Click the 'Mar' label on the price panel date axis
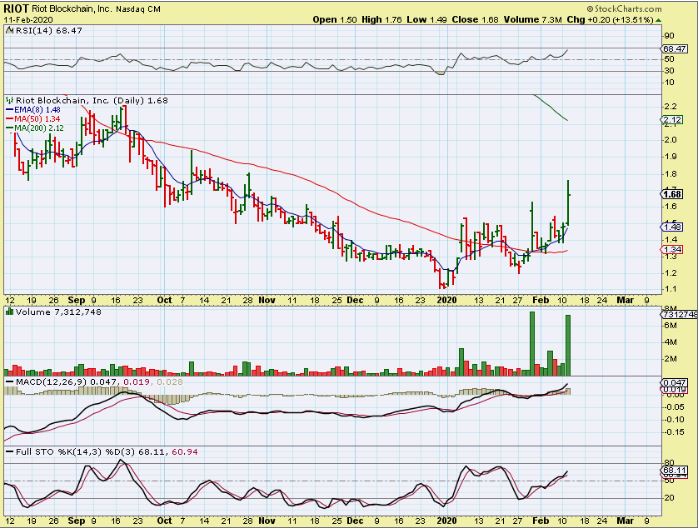 [625, 300]
